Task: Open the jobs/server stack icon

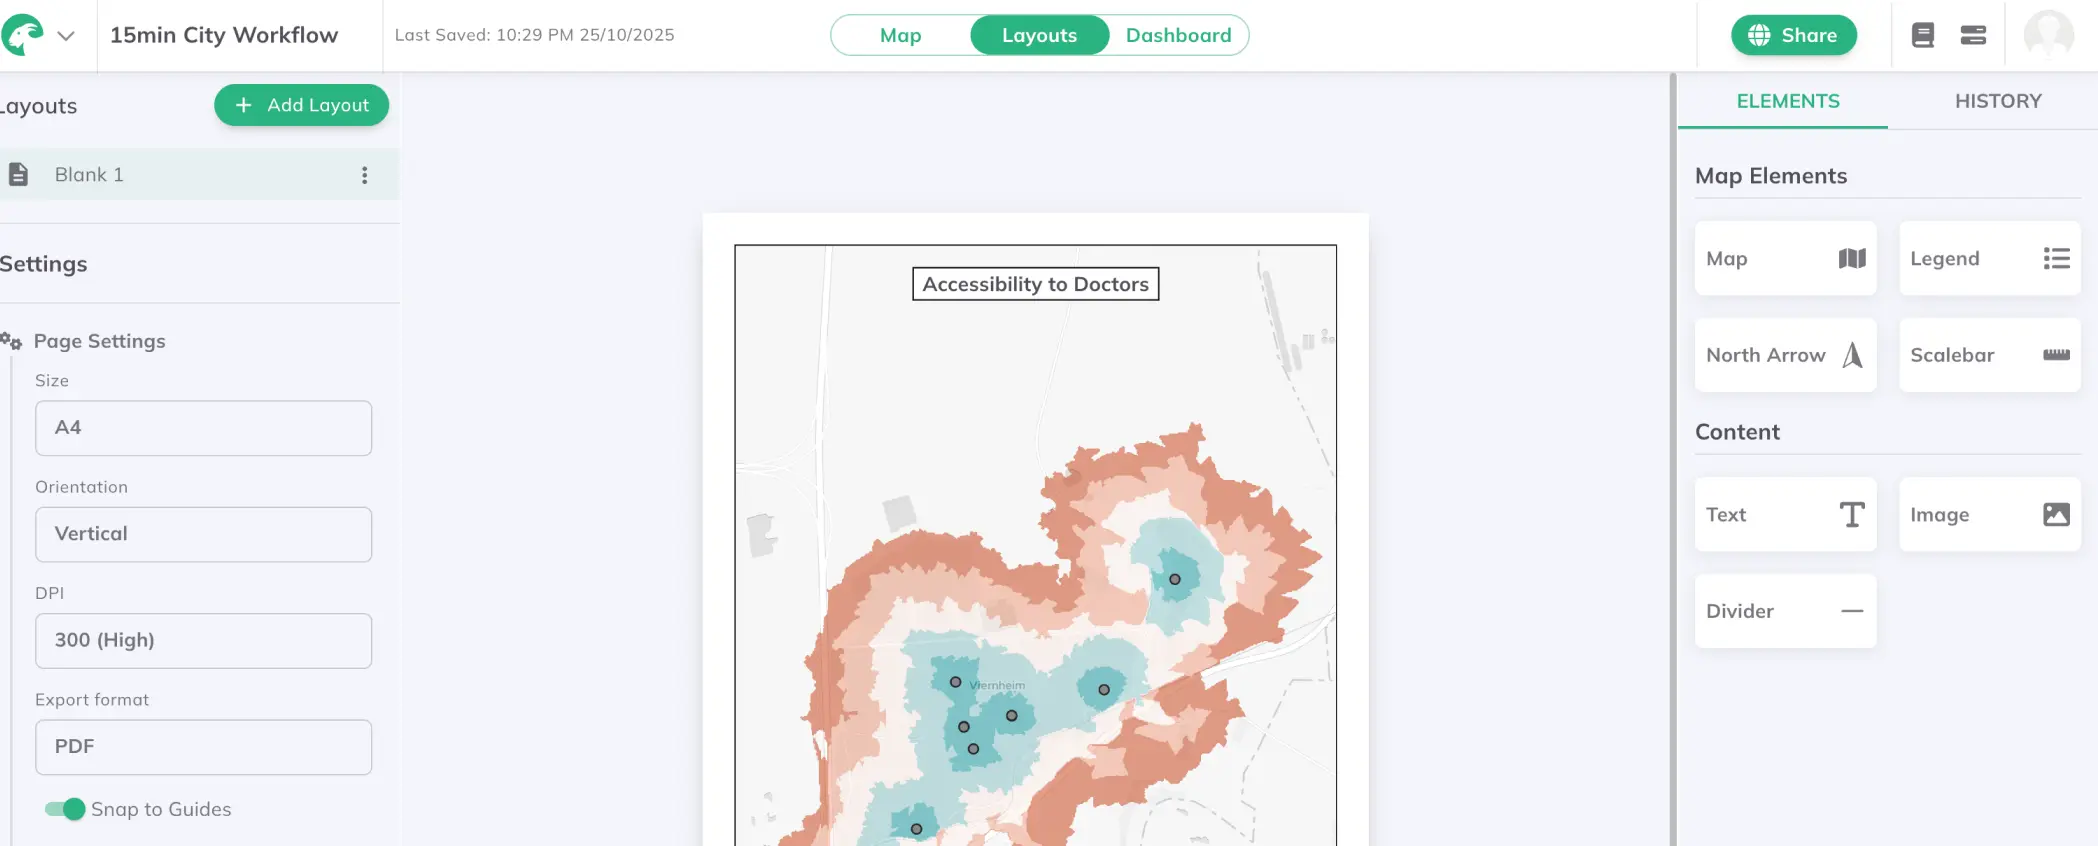Action: click(1973, 35)
